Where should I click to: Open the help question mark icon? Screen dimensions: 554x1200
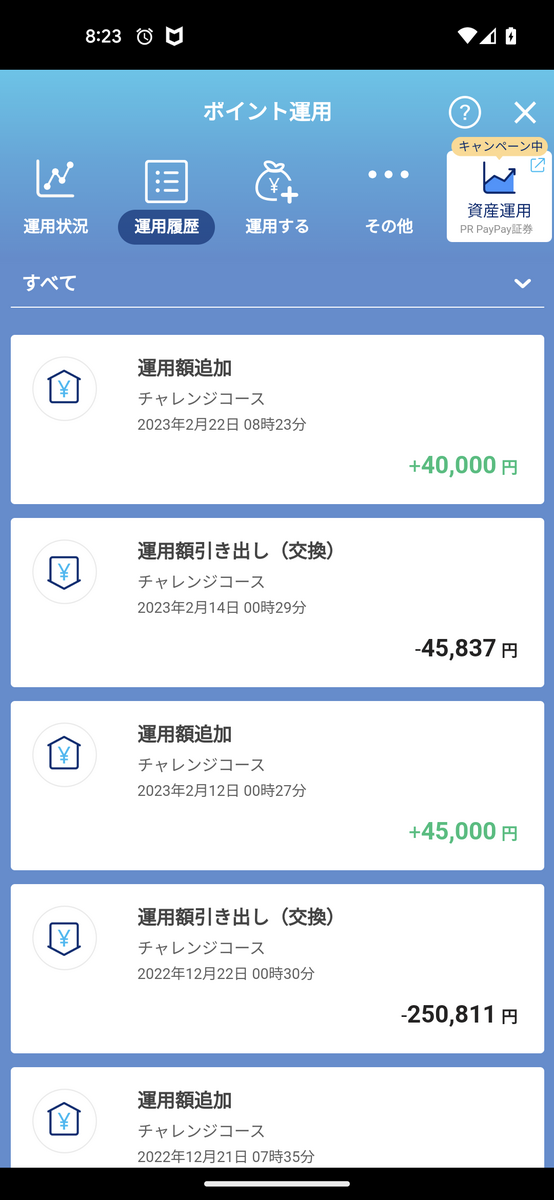tap(465, 112)
